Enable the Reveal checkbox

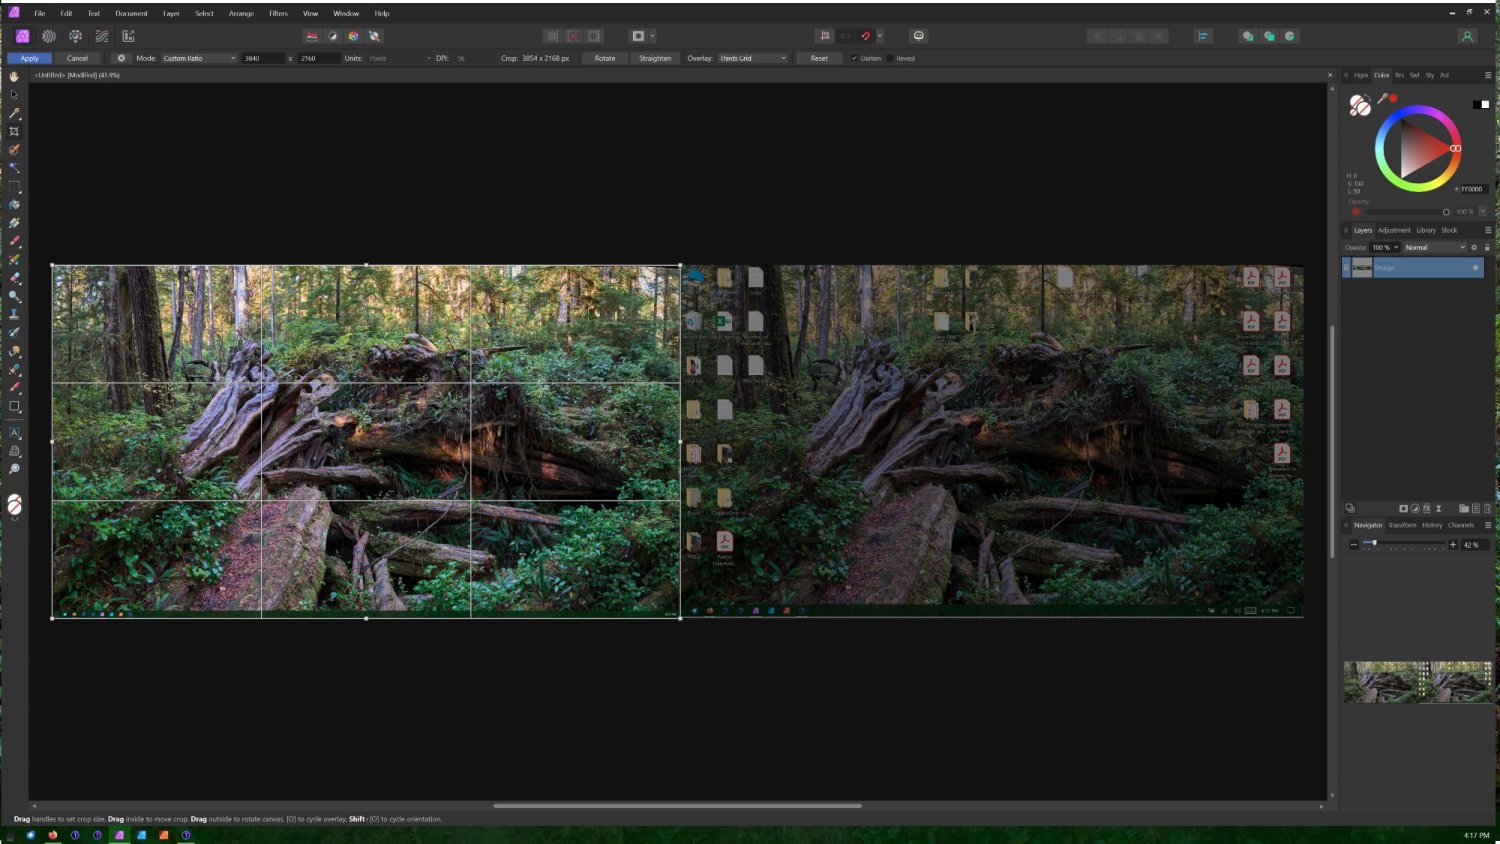coord(890,58)
